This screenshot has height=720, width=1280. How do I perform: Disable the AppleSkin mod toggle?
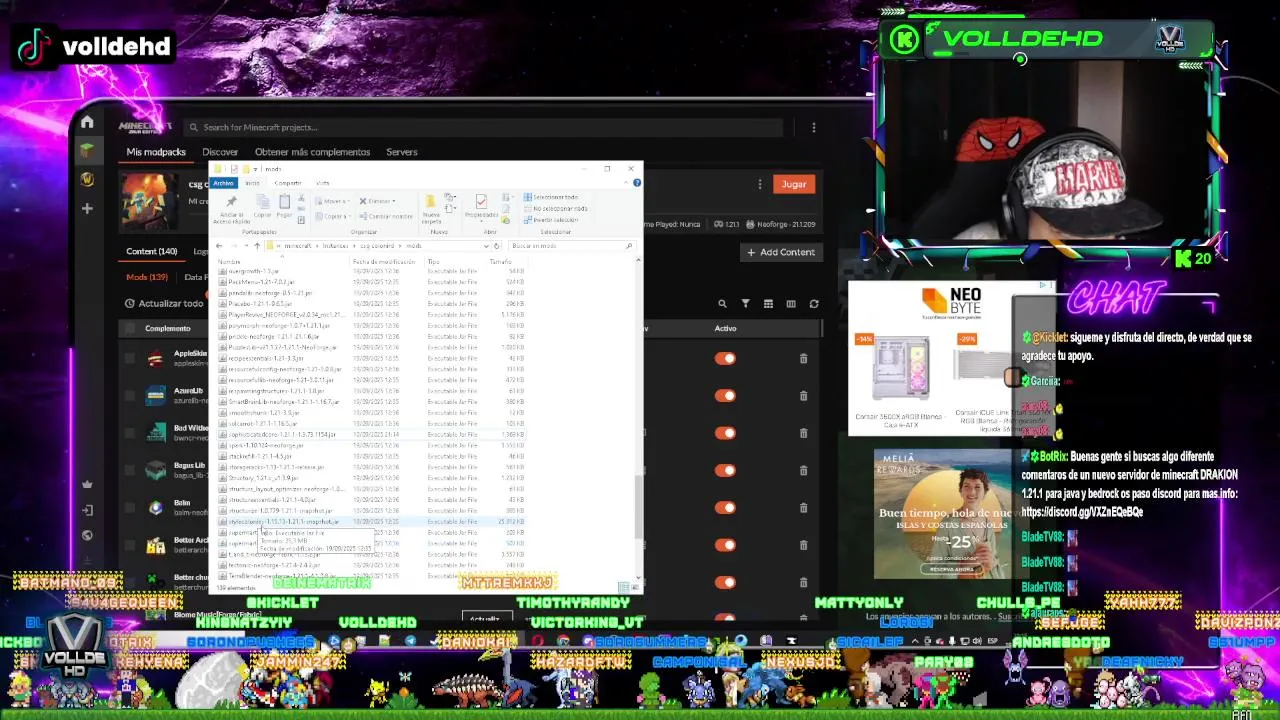point(725,358)
